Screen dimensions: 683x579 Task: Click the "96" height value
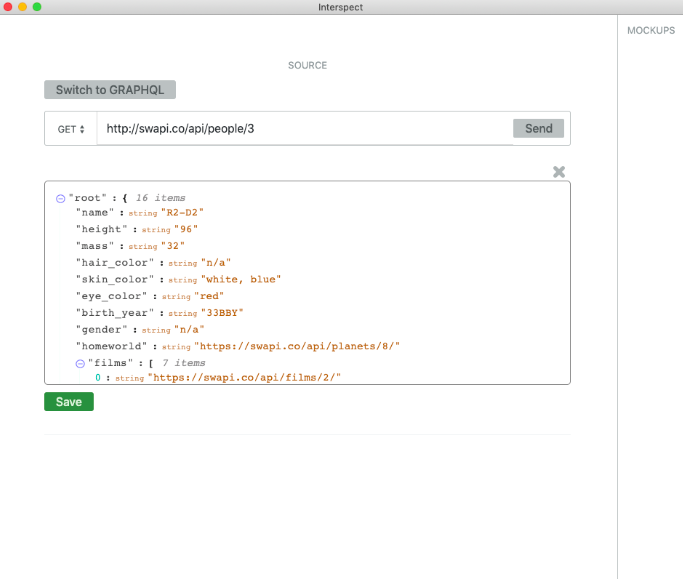pyautogui.click(x=186, y=229)
